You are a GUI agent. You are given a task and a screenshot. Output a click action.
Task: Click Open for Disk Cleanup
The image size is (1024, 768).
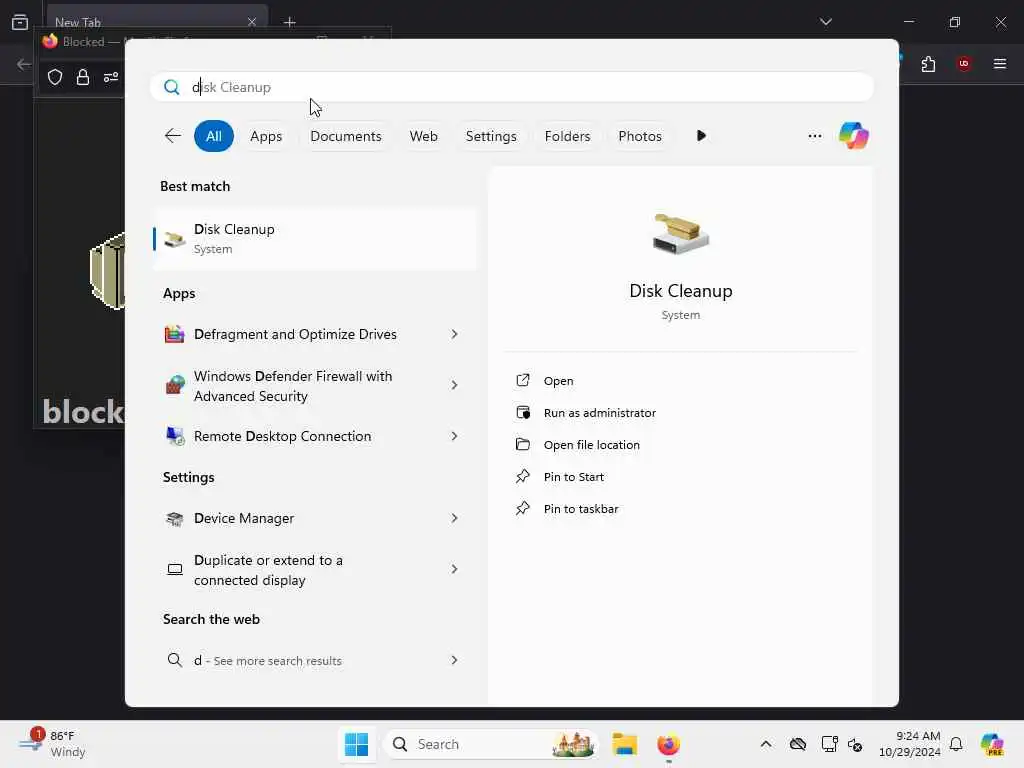558,381
